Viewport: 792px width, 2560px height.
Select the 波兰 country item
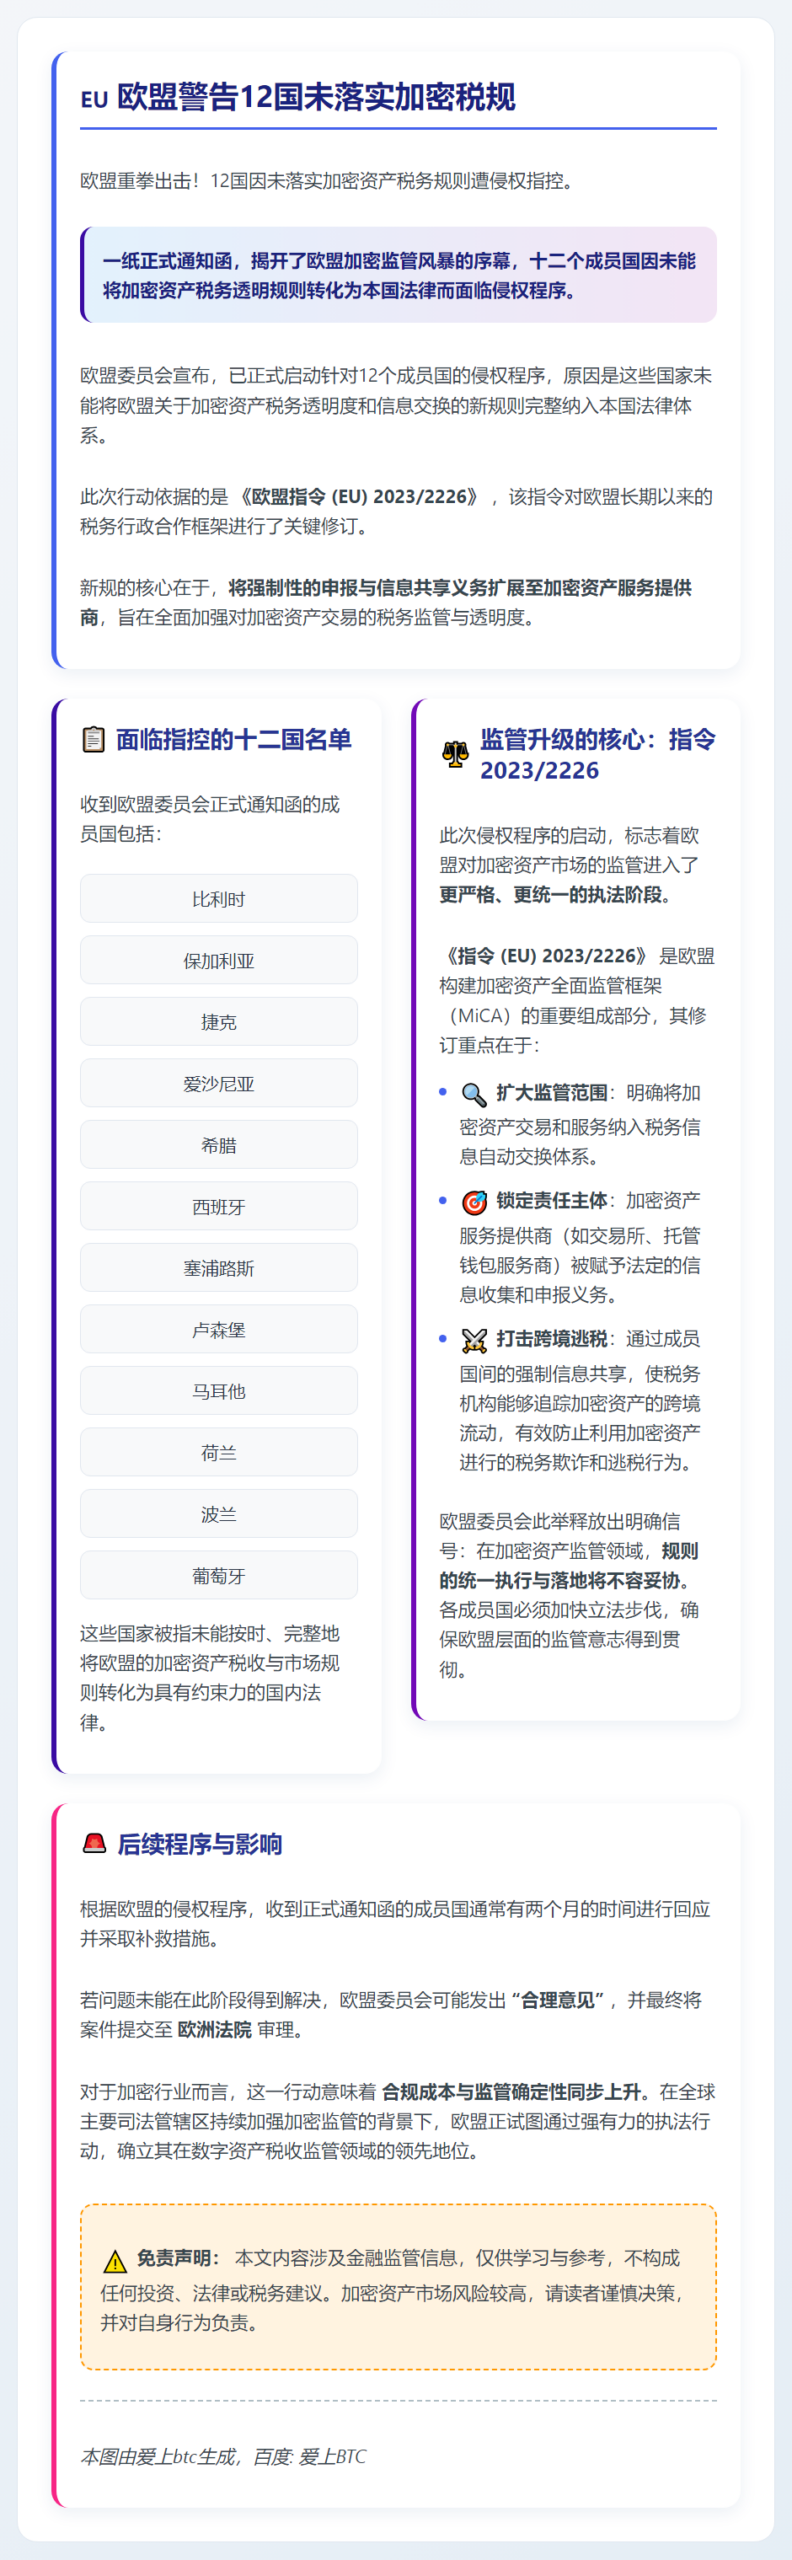point(219,1513)
